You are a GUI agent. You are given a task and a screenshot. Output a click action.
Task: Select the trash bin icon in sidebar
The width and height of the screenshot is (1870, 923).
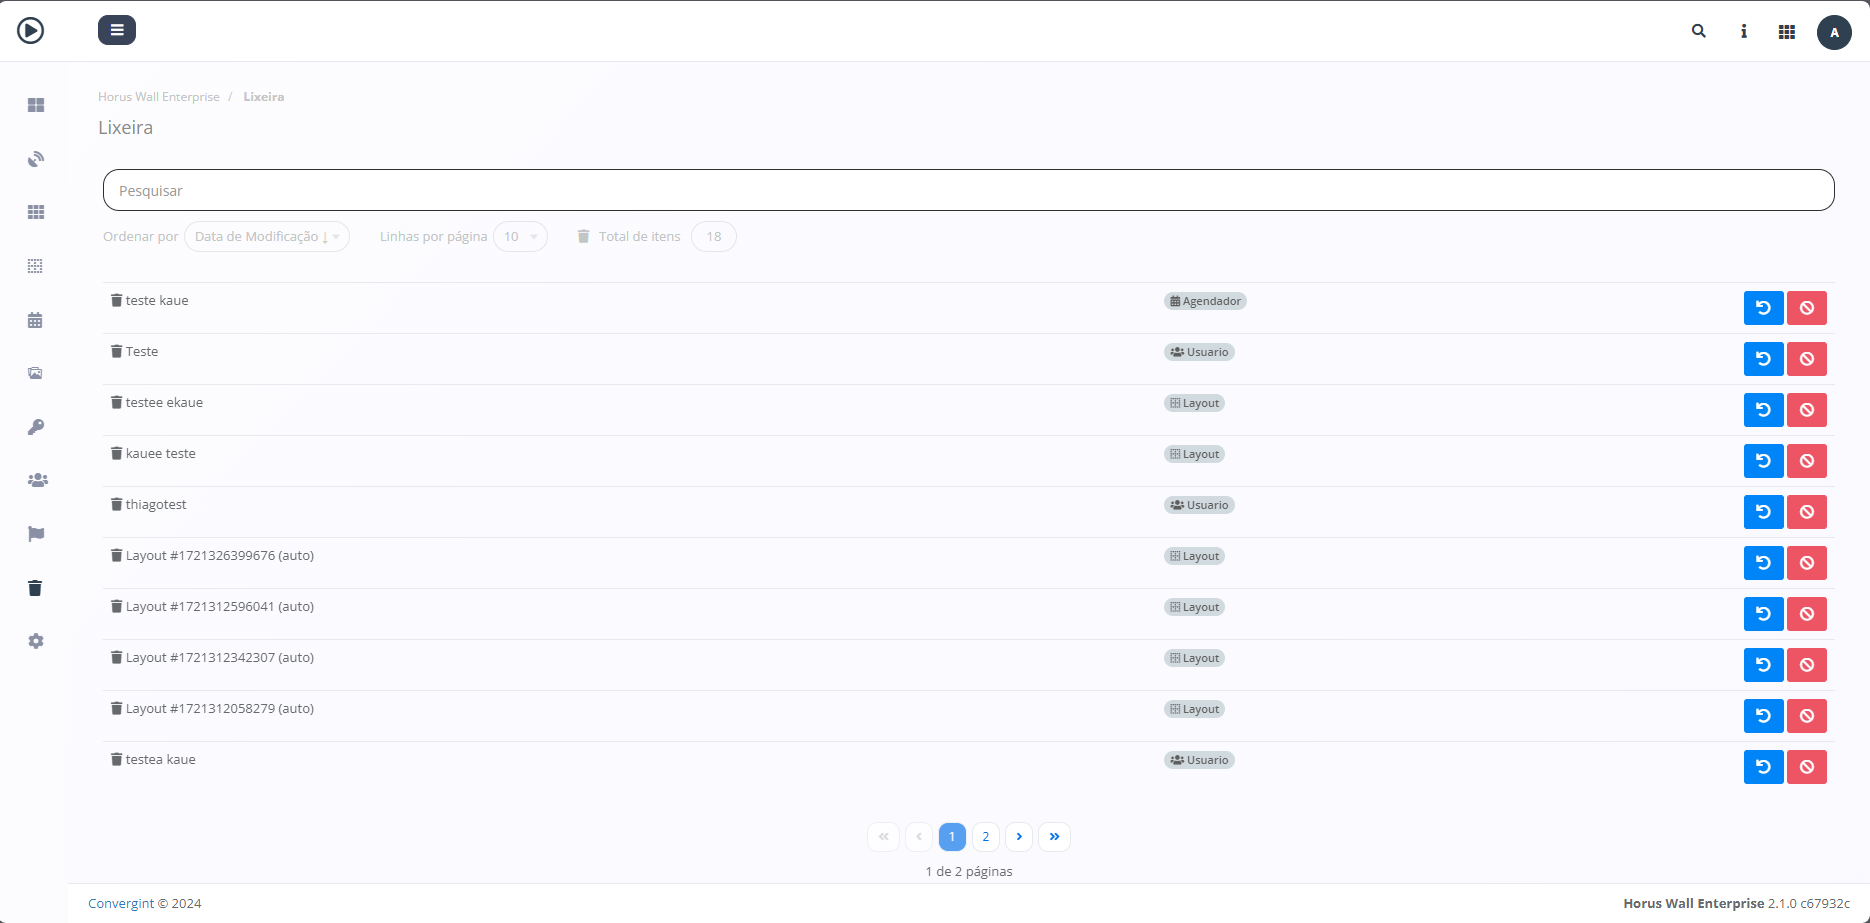coord(35,588)
